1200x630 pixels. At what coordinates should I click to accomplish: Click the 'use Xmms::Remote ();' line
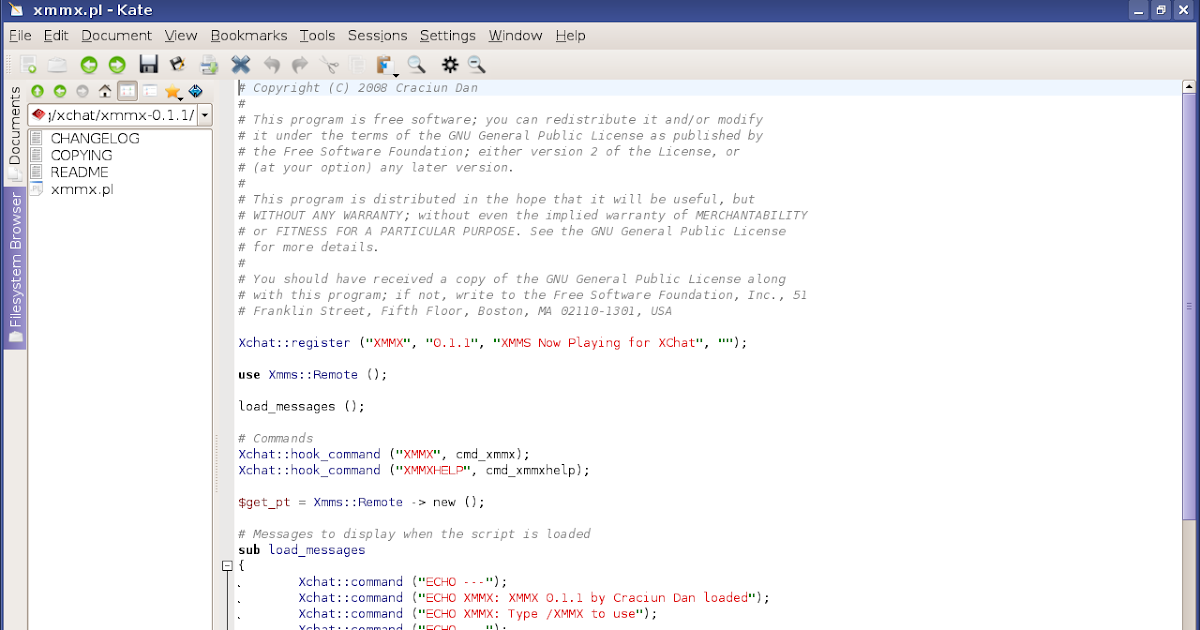tap(312, 375)
